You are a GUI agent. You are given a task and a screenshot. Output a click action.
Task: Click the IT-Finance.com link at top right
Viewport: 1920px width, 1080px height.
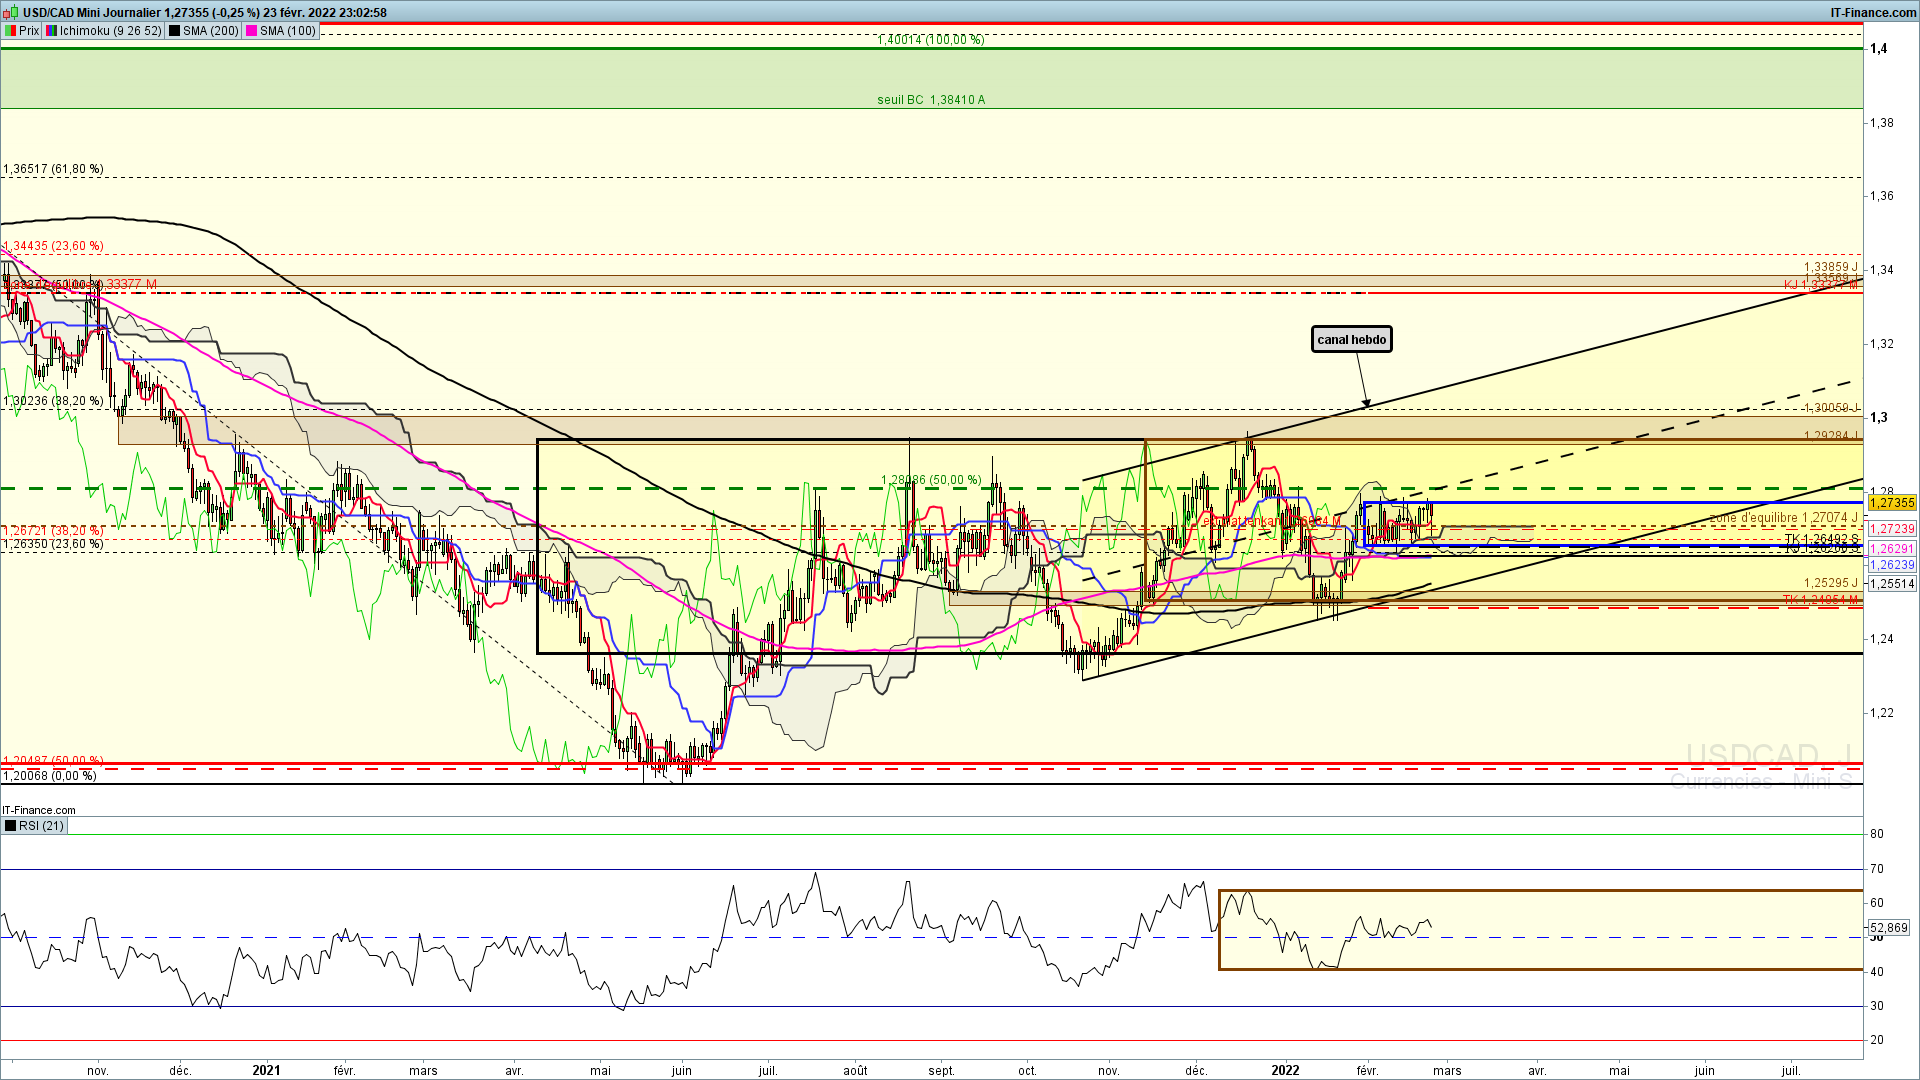1873,13
